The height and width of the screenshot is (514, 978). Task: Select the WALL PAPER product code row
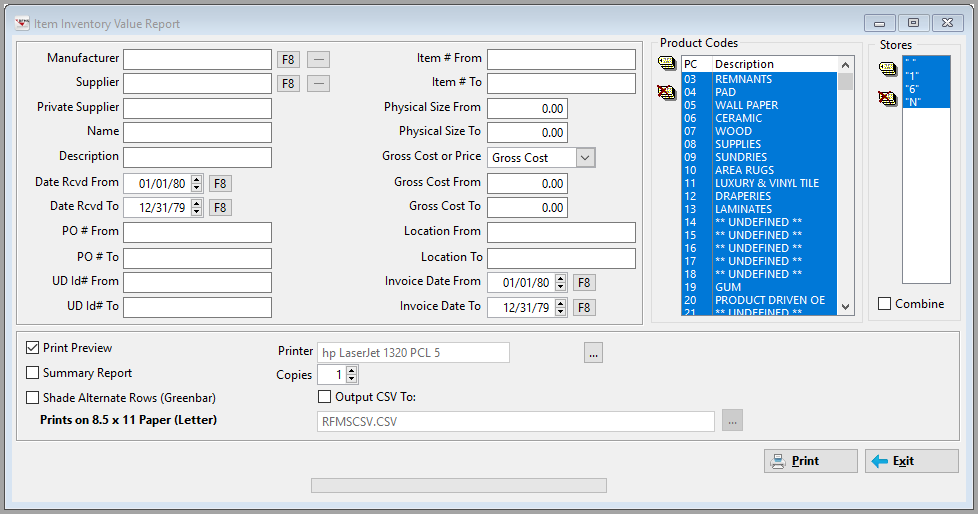(x=759, y=105)
